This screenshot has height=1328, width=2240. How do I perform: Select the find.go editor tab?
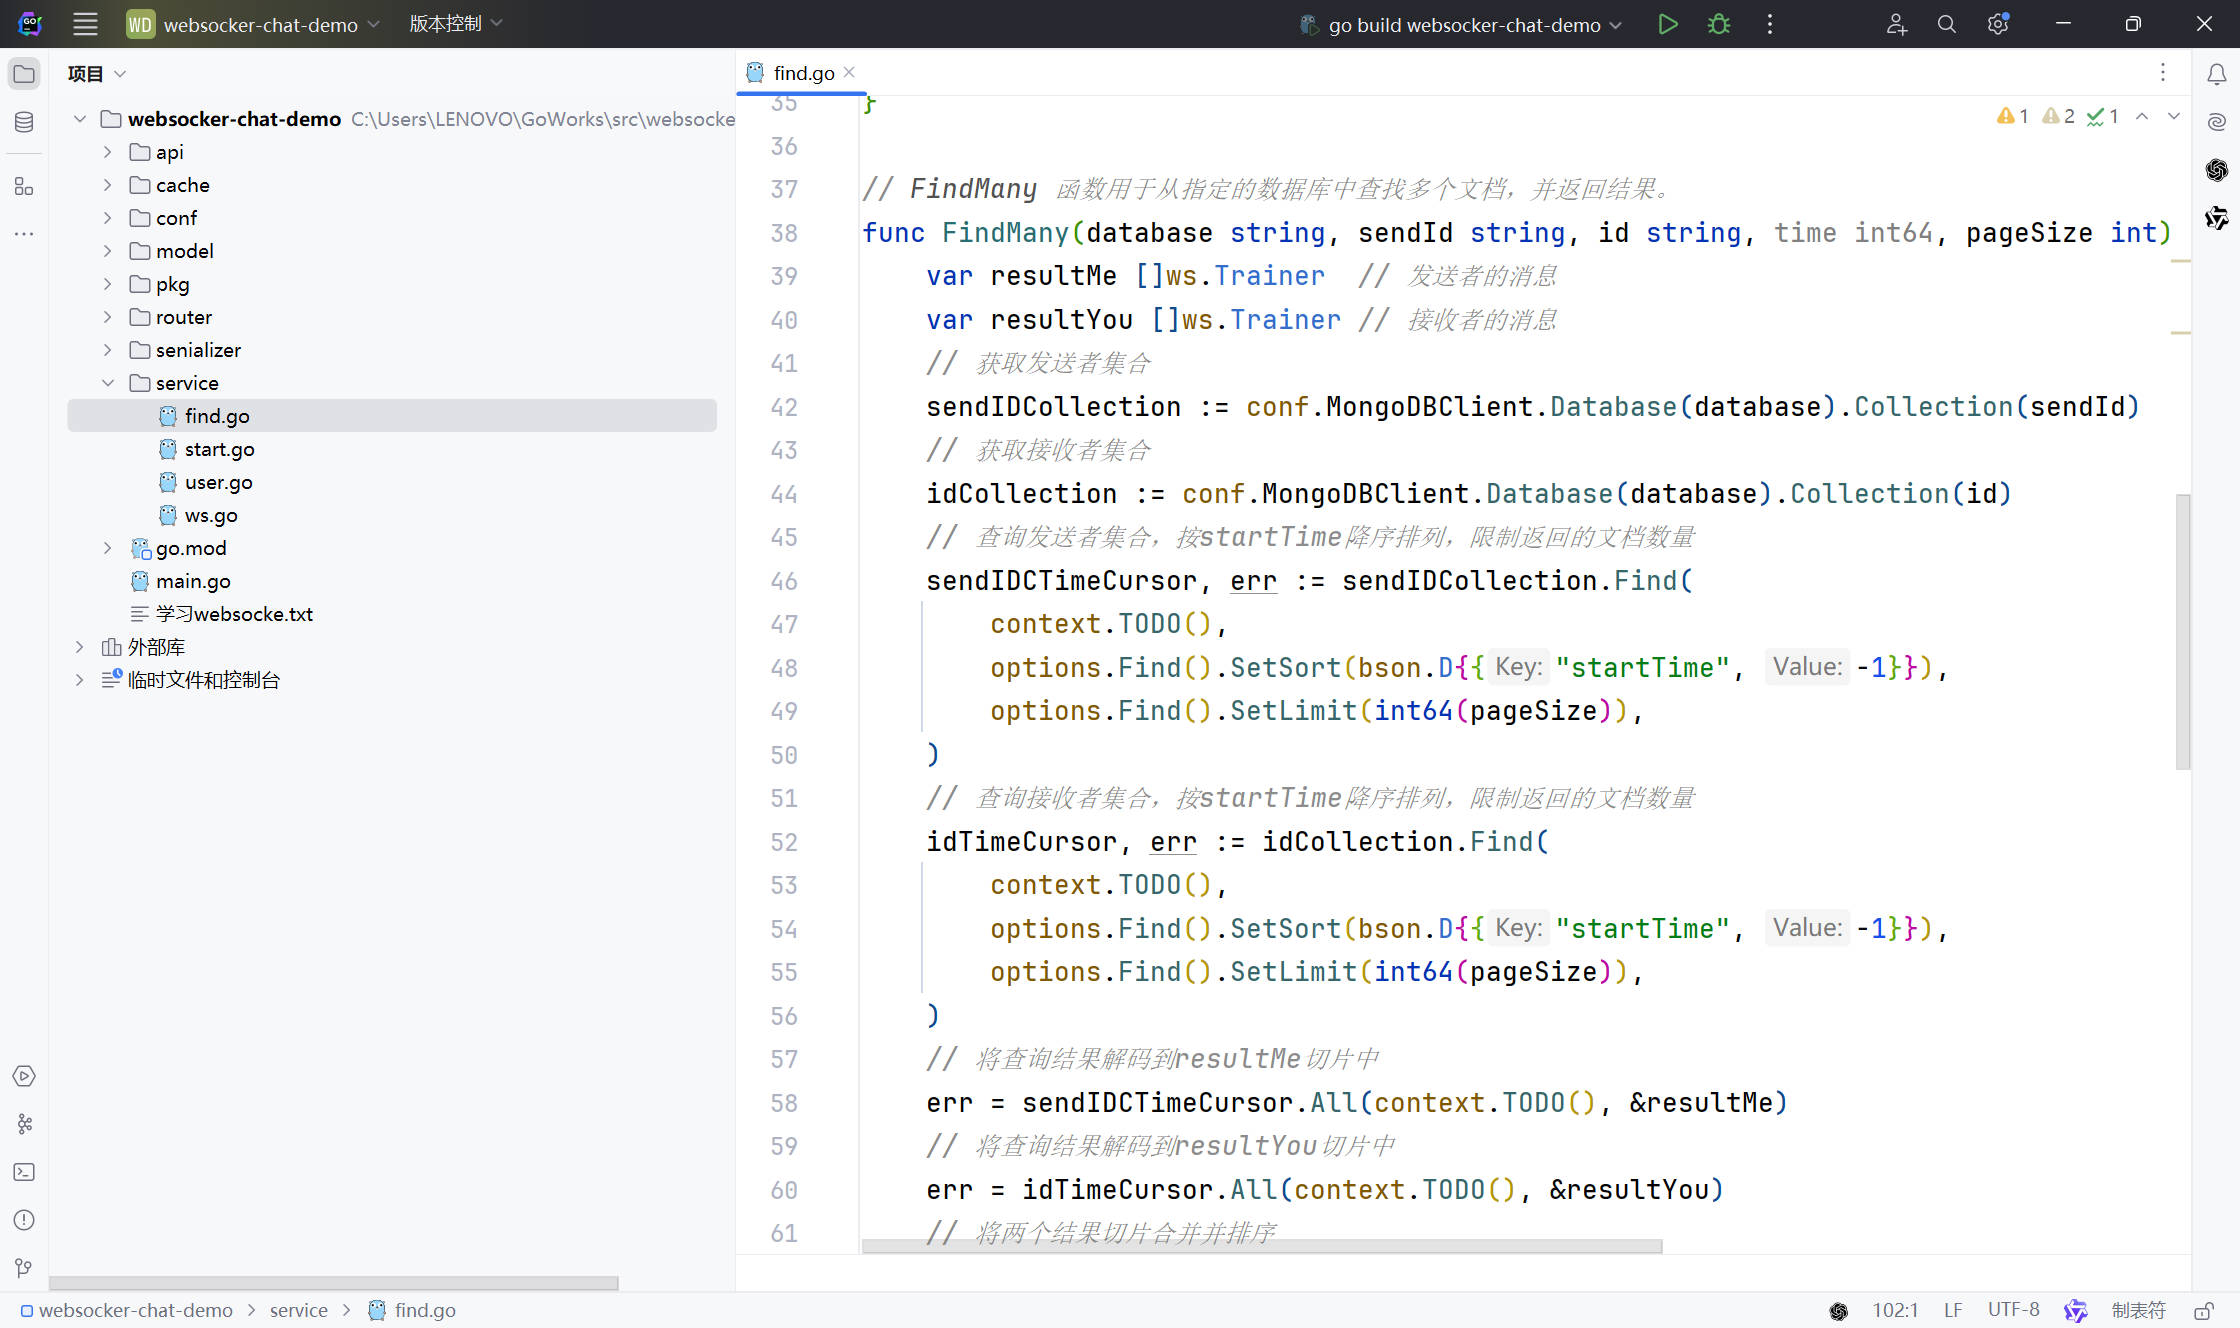(802, 72)
